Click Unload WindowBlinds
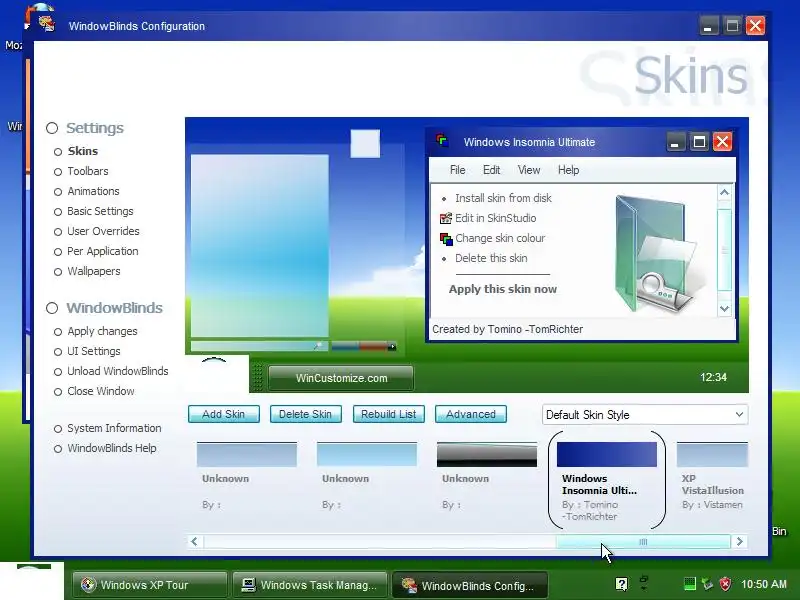 tap(117, 371)
